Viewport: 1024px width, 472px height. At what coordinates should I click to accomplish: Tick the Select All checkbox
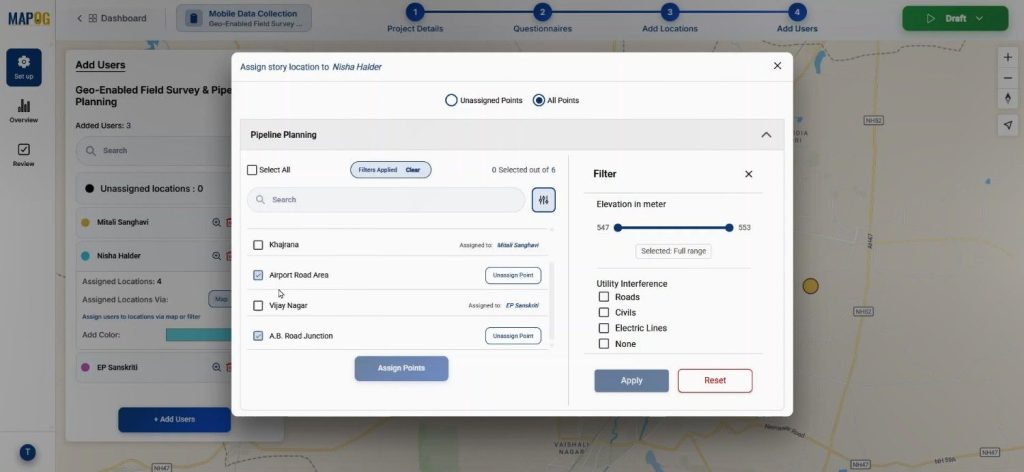pos(252,170)
